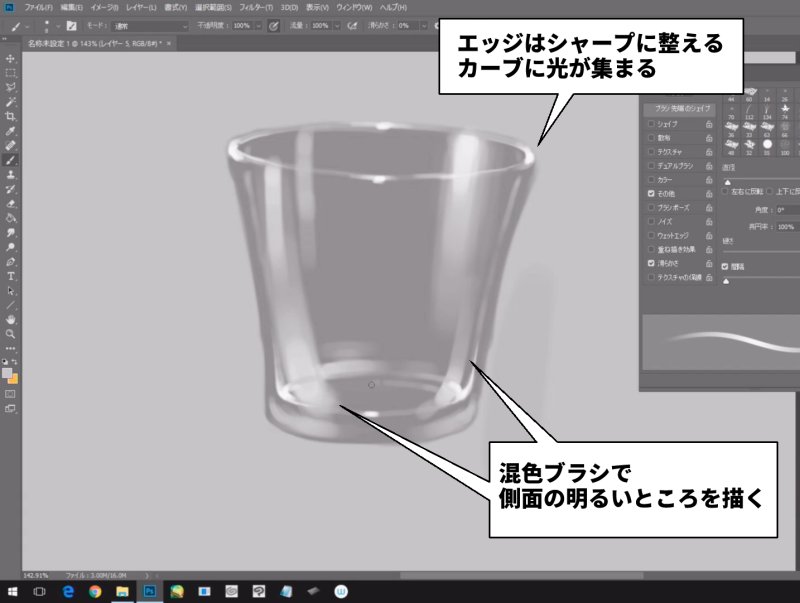The image size is (800, 603).
Task: Click ブラシ先端のシェイプ in the brush panel
Action: 685,109
